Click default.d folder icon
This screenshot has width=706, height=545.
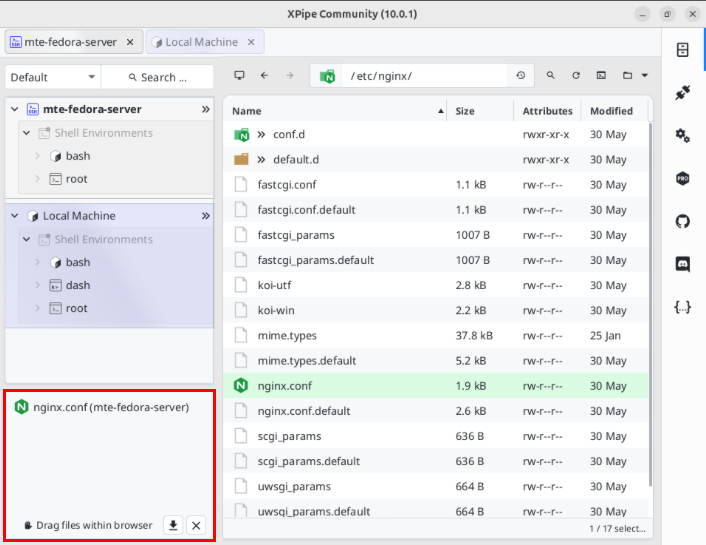(x=241, y=159)
